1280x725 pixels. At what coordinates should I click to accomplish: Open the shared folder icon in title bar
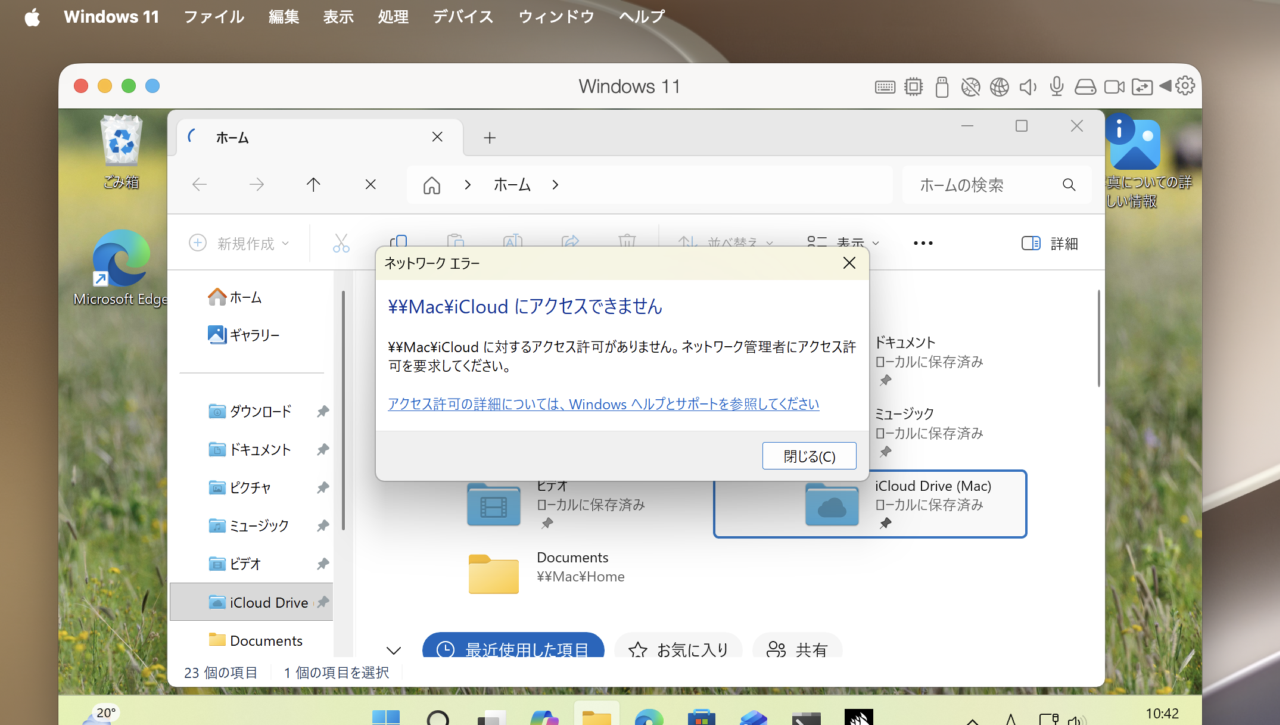pos(1142,87)
